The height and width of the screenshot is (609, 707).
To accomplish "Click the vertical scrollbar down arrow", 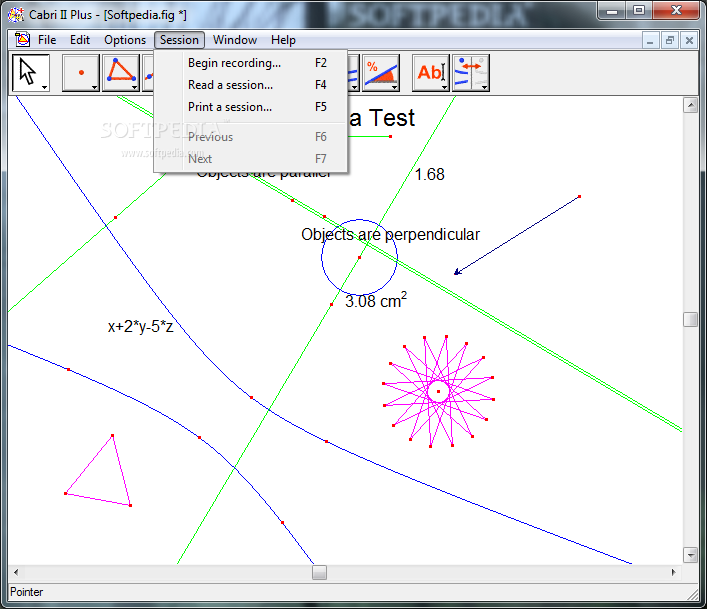I will 690,555.
